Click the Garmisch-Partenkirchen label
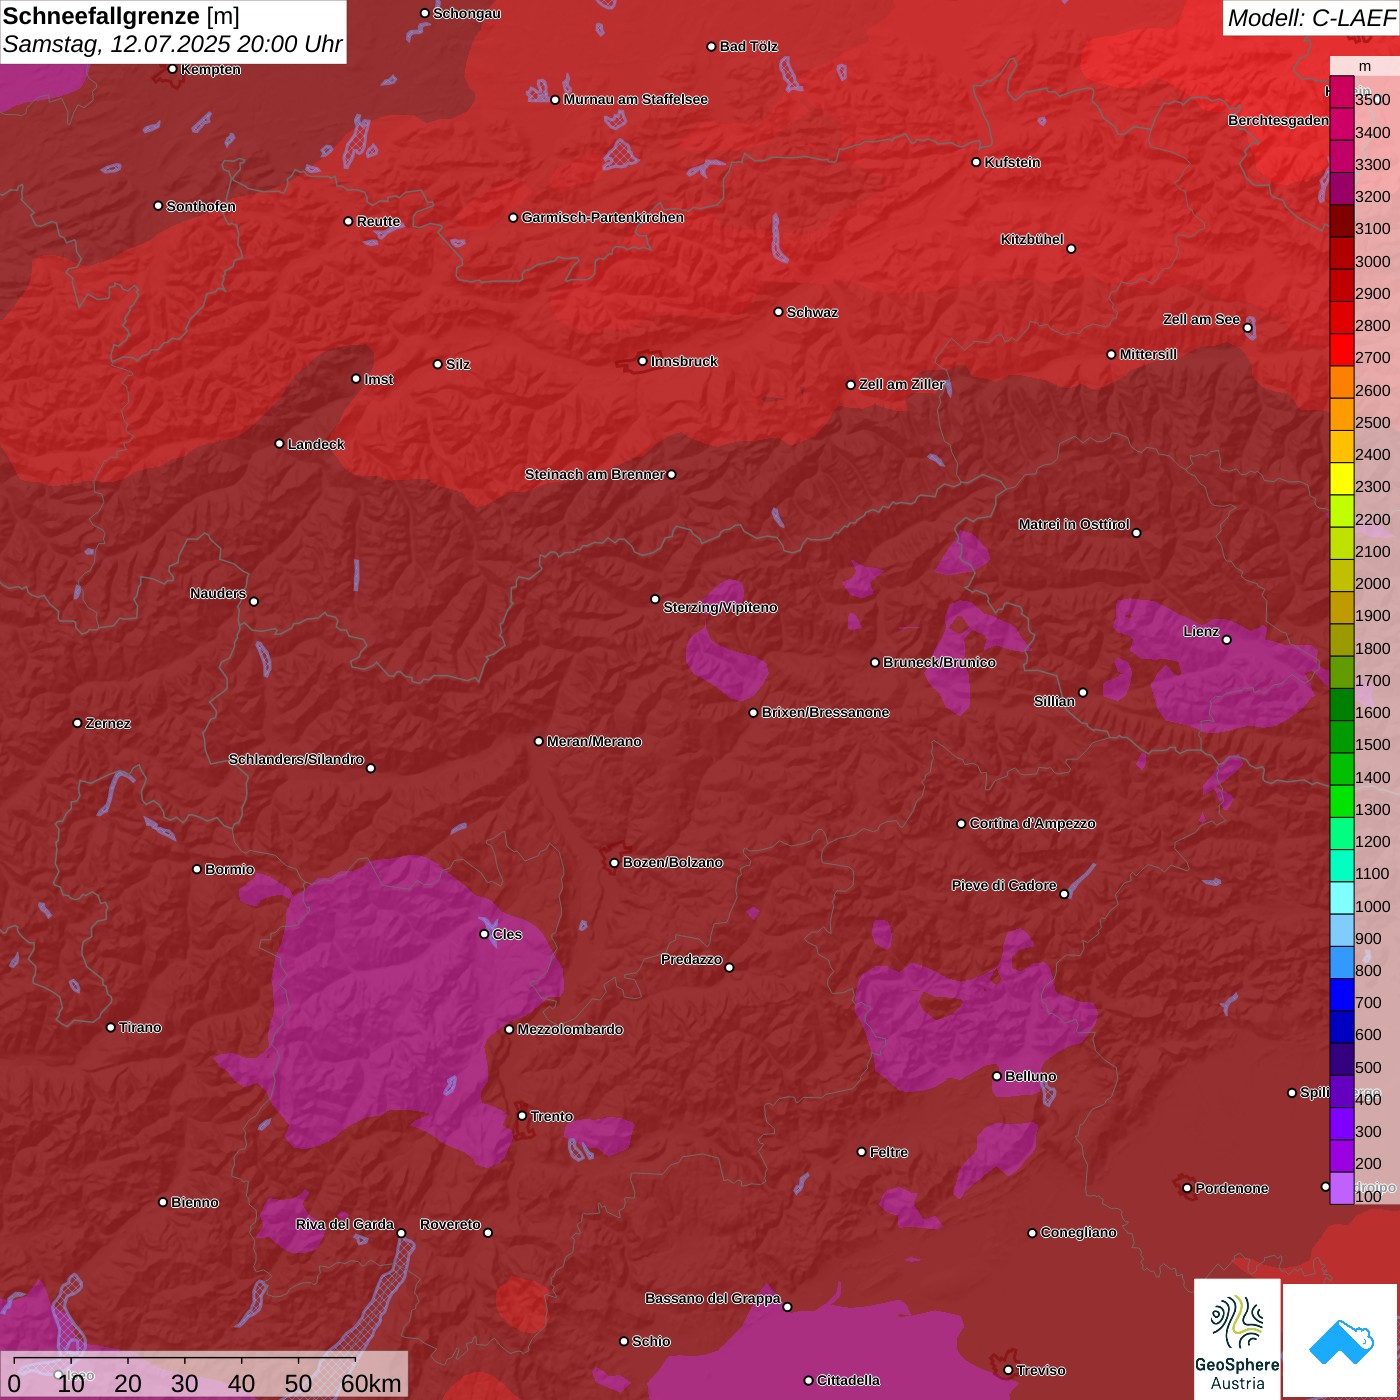This screenshot has height=1400, width=1400. click(x=603, y=217)
